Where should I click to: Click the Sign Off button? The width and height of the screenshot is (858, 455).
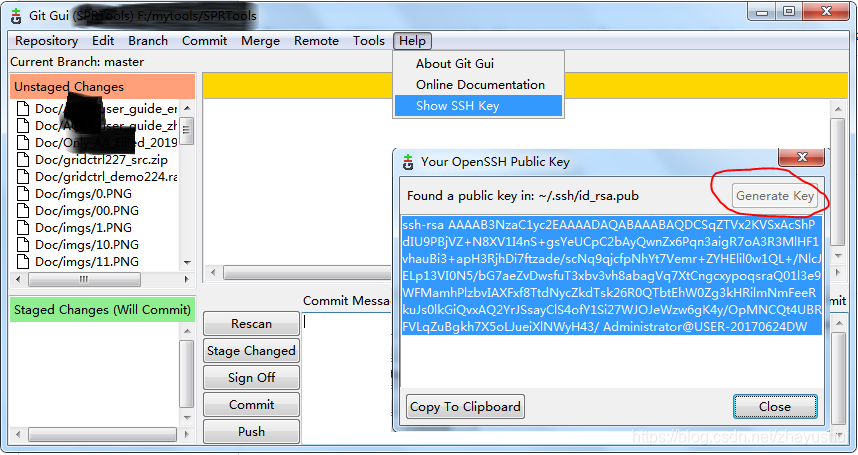251,378
